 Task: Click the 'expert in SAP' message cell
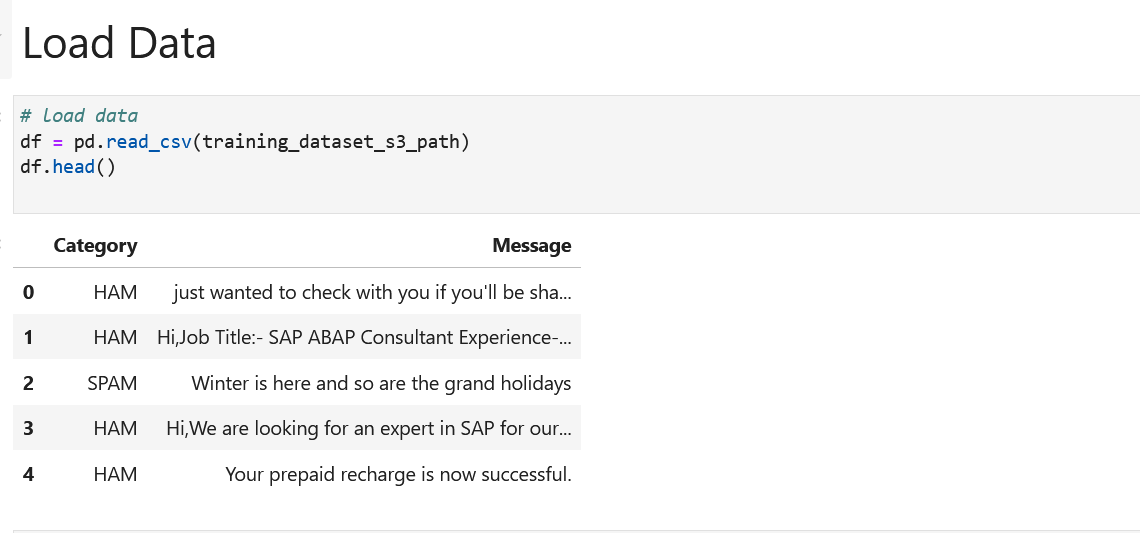[x=369, y=429]
